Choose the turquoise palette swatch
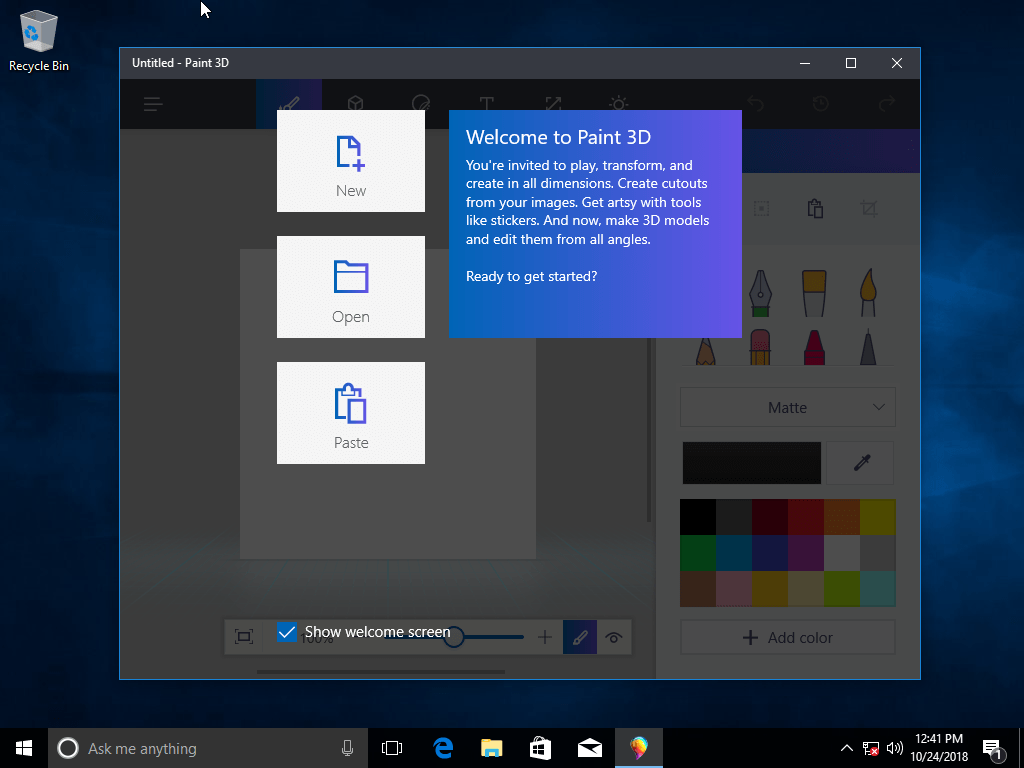This screenshot has height=768, width=1024. [x=878, y=589]
